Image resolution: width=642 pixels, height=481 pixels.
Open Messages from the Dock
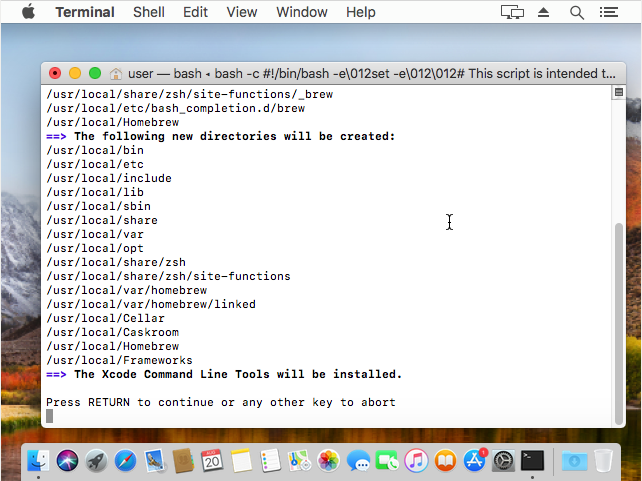(358, 461)
